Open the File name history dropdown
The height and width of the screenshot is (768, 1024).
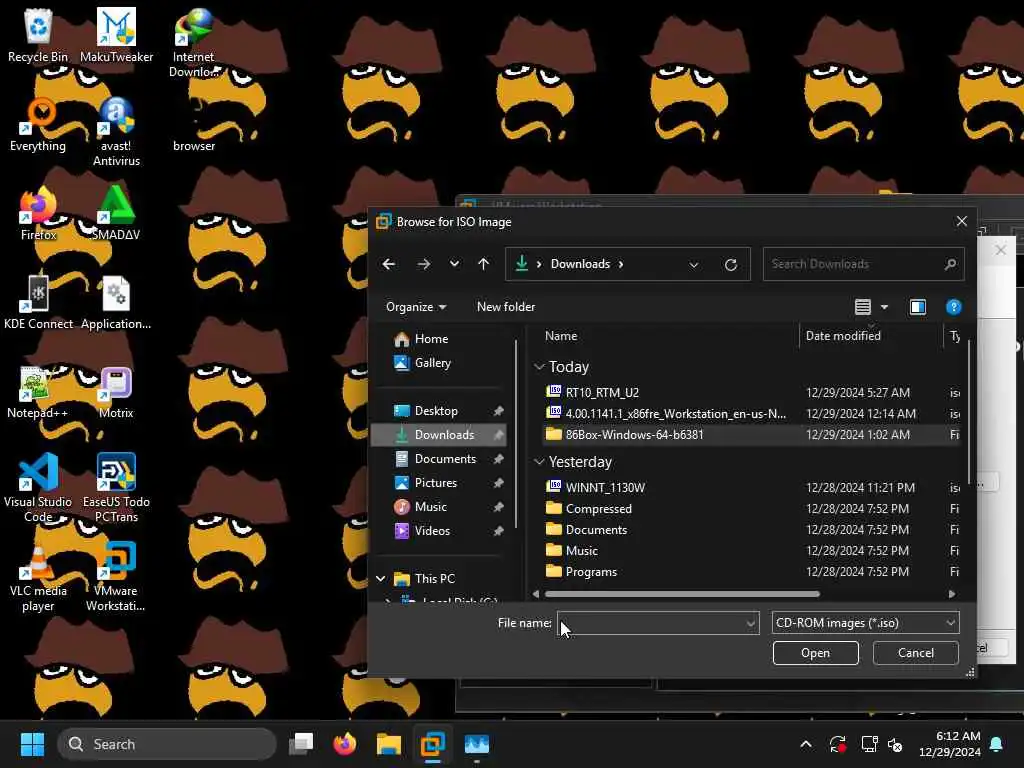(x=751, y=623)
